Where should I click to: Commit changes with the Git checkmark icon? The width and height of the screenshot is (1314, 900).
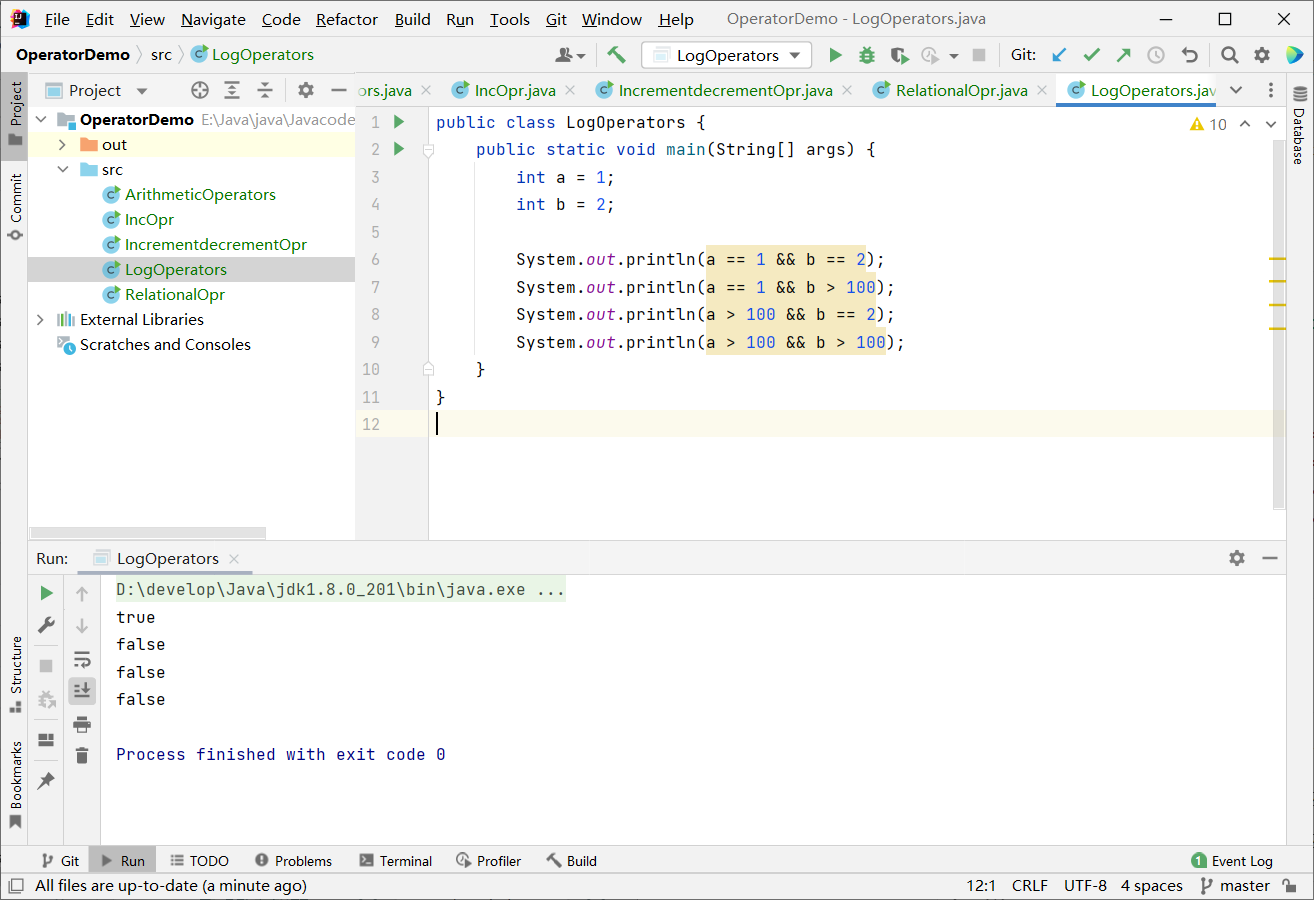[1091, 55]
